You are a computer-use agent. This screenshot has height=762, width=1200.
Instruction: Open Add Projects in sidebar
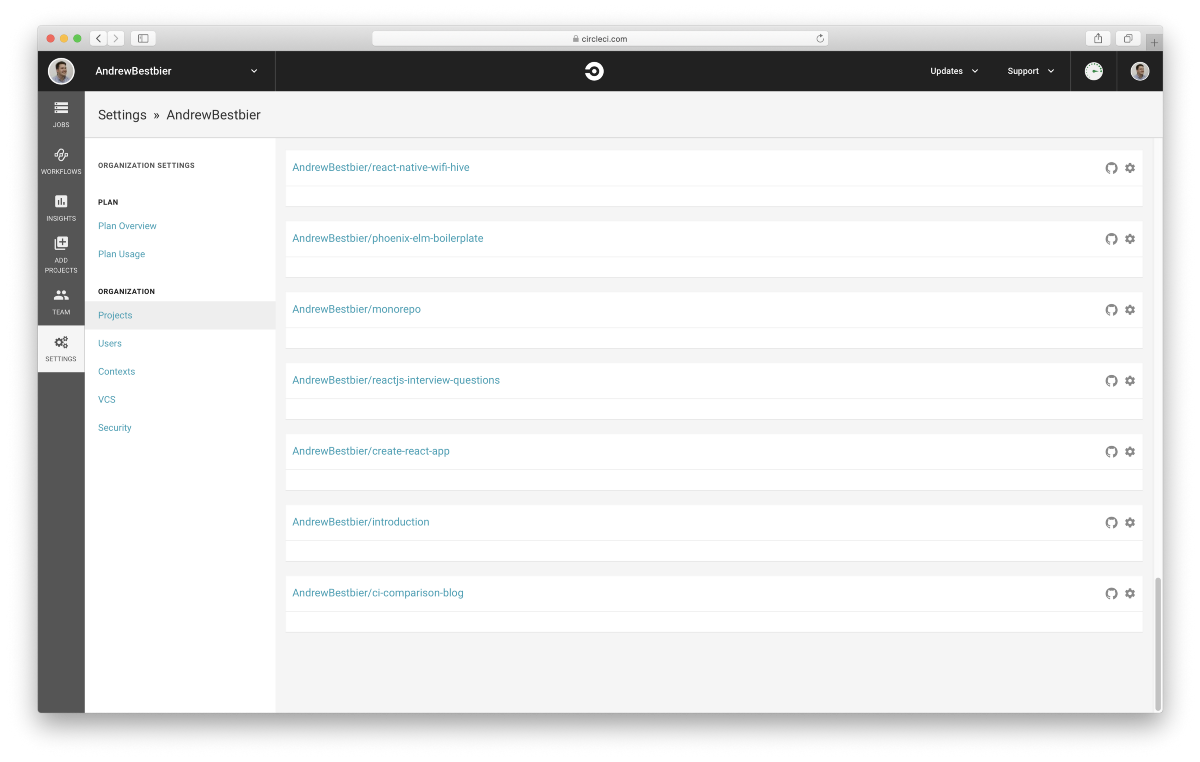(61, 255)
